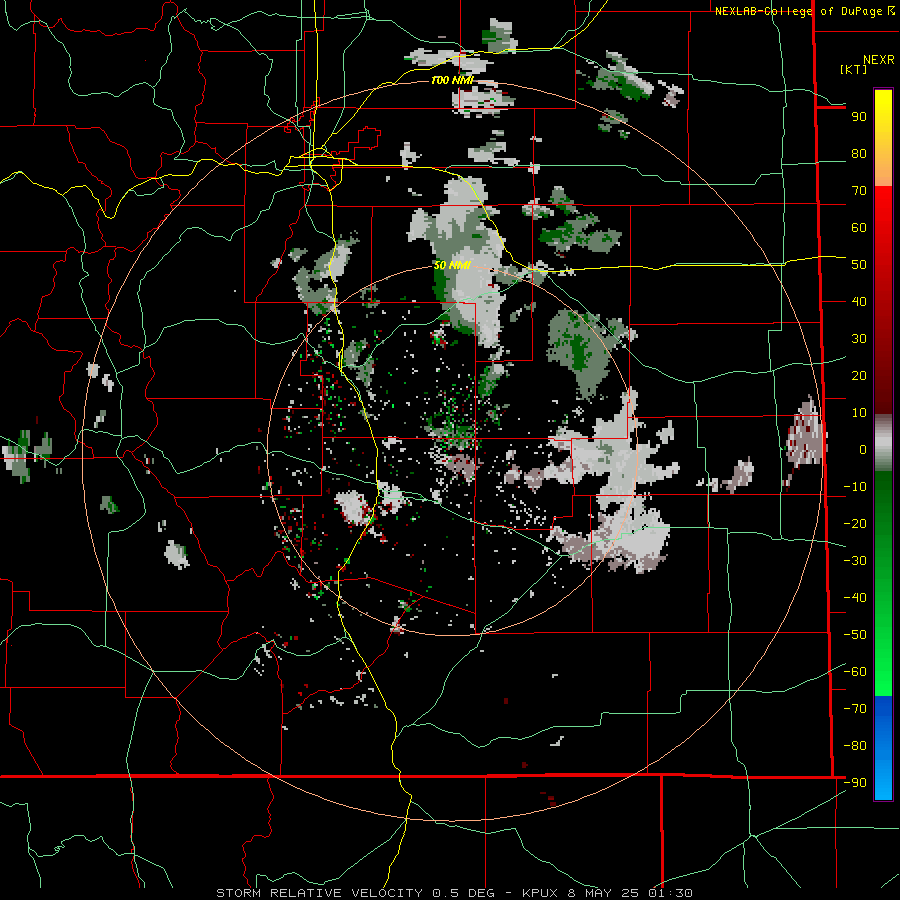Click the [KT] units label
Viewport: 900px width, 900px height.
[853, 69]
